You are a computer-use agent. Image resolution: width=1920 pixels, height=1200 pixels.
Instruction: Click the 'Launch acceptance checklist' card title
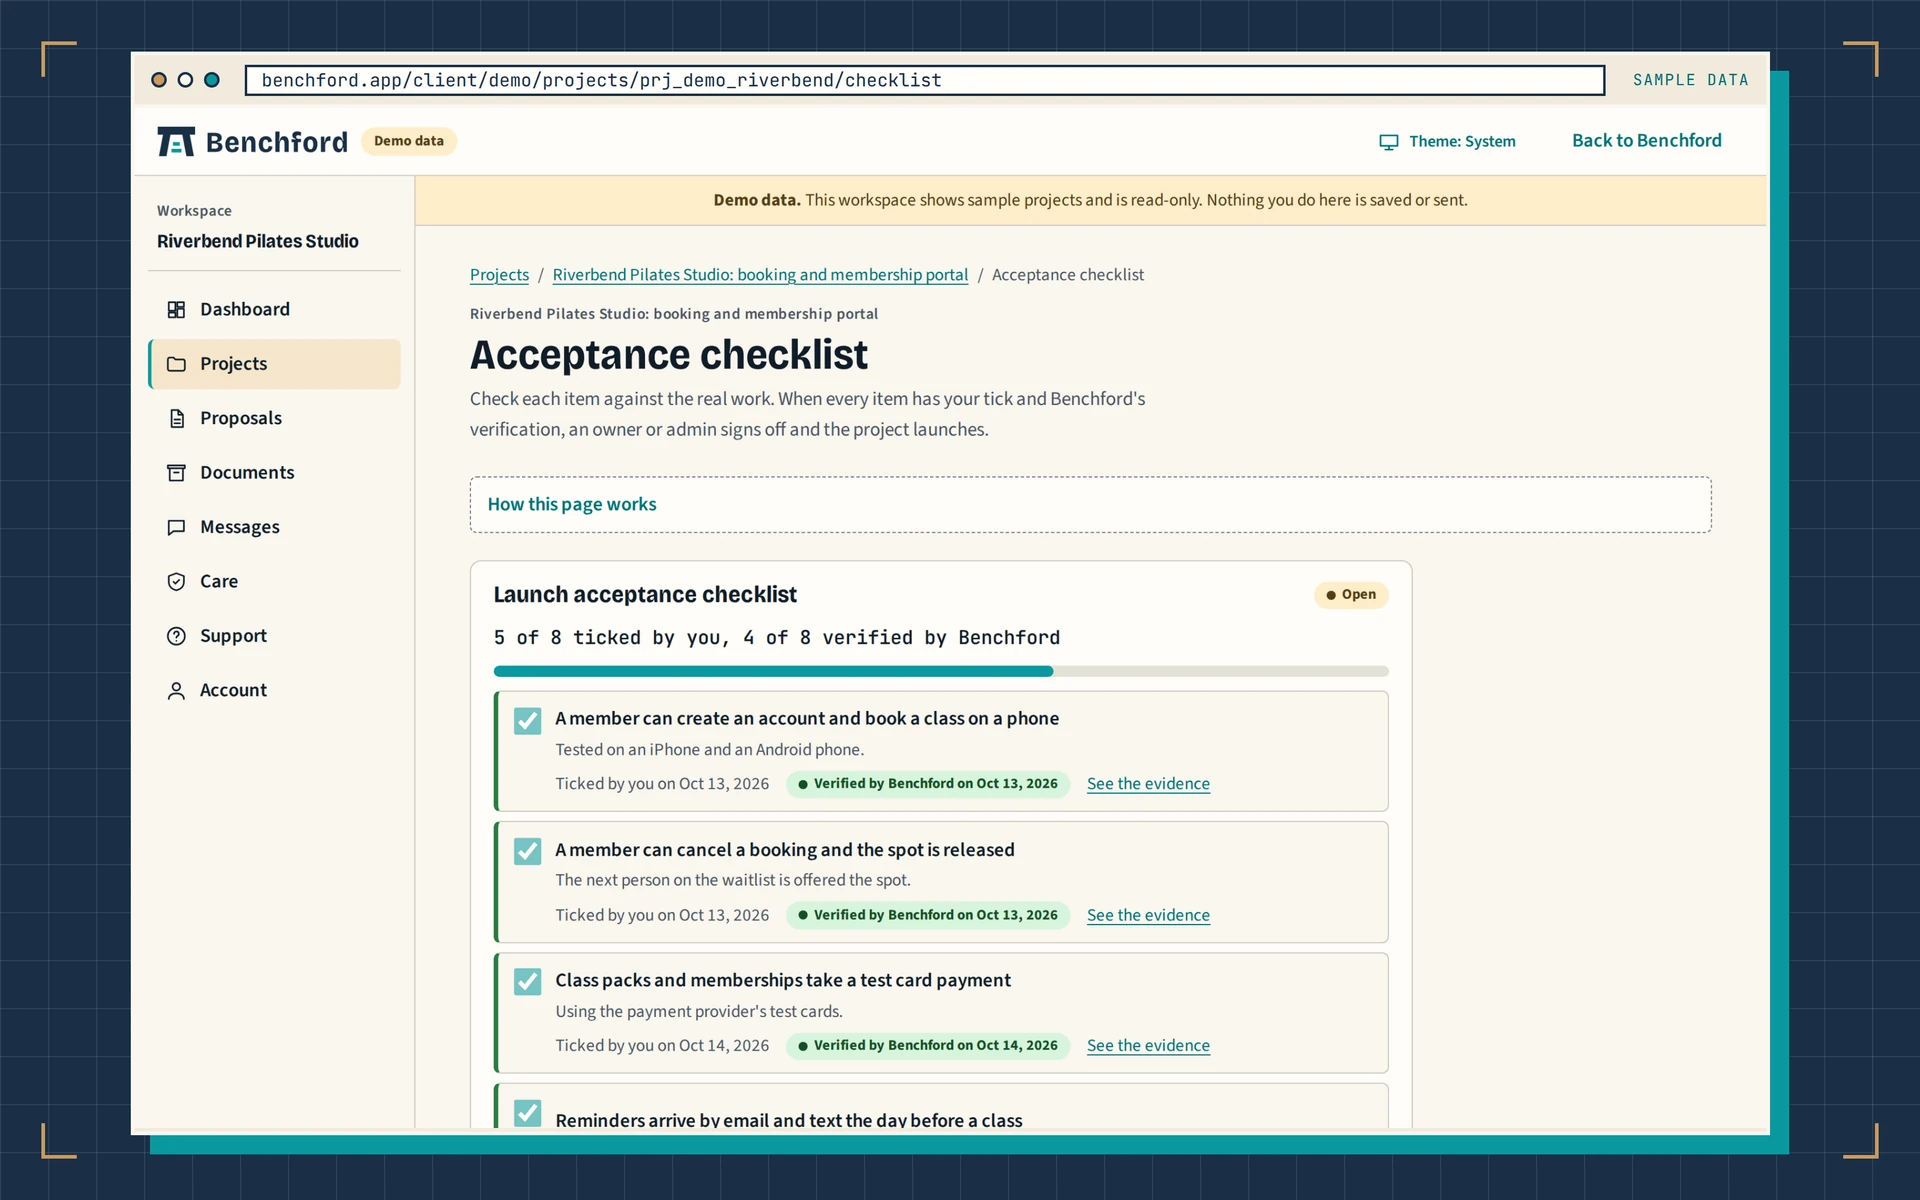[645, 595]
